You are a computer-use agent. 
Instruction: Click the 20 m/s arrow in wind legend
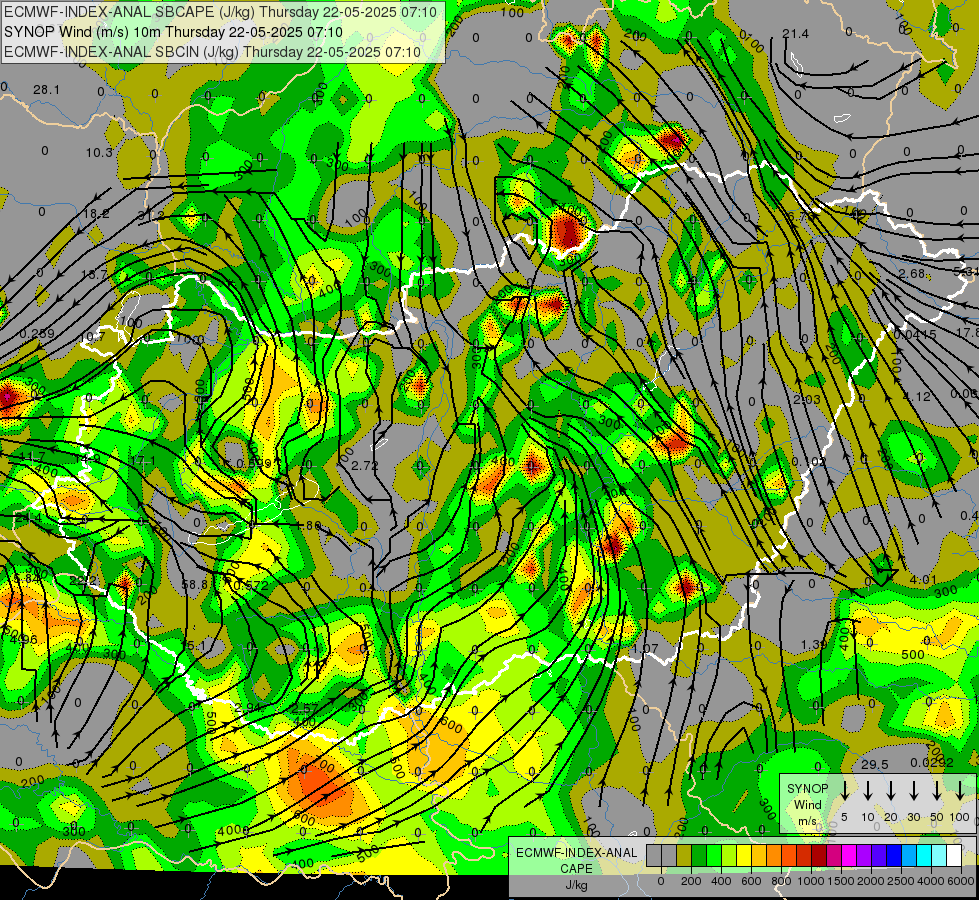[891, 791]
